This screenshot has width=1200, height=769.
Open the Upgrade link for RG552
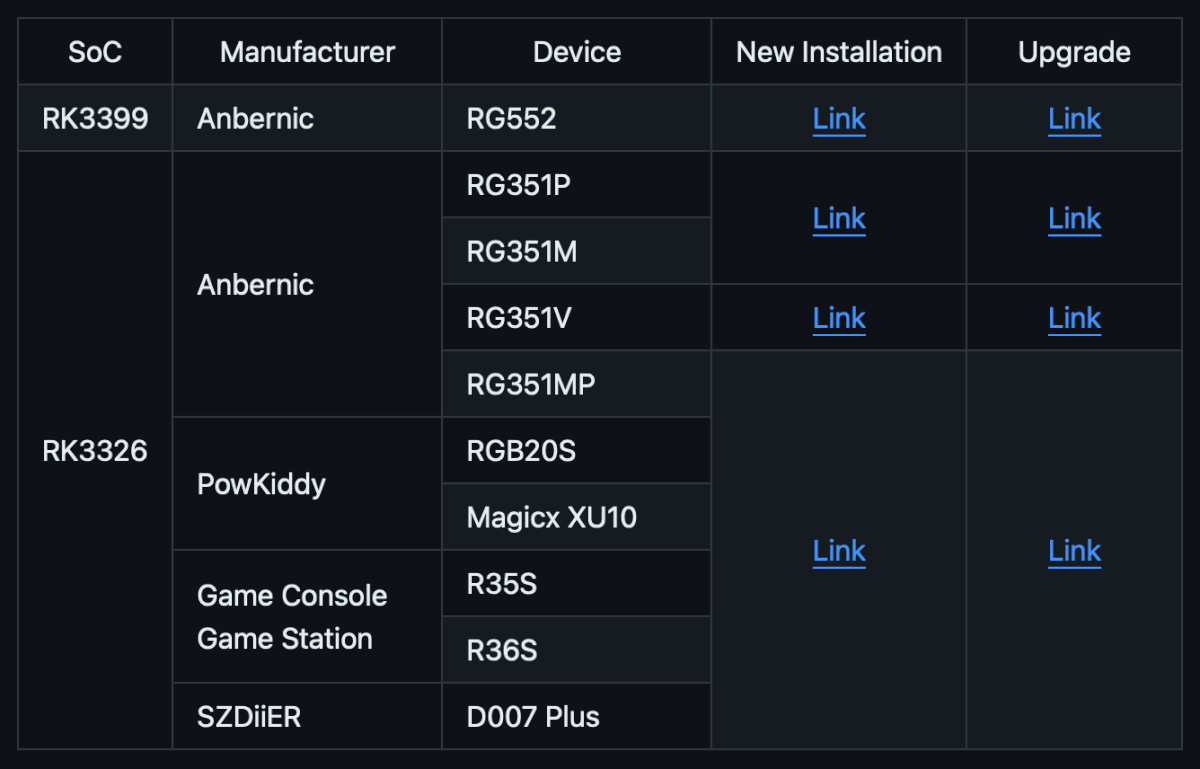tap(1074, 118)
